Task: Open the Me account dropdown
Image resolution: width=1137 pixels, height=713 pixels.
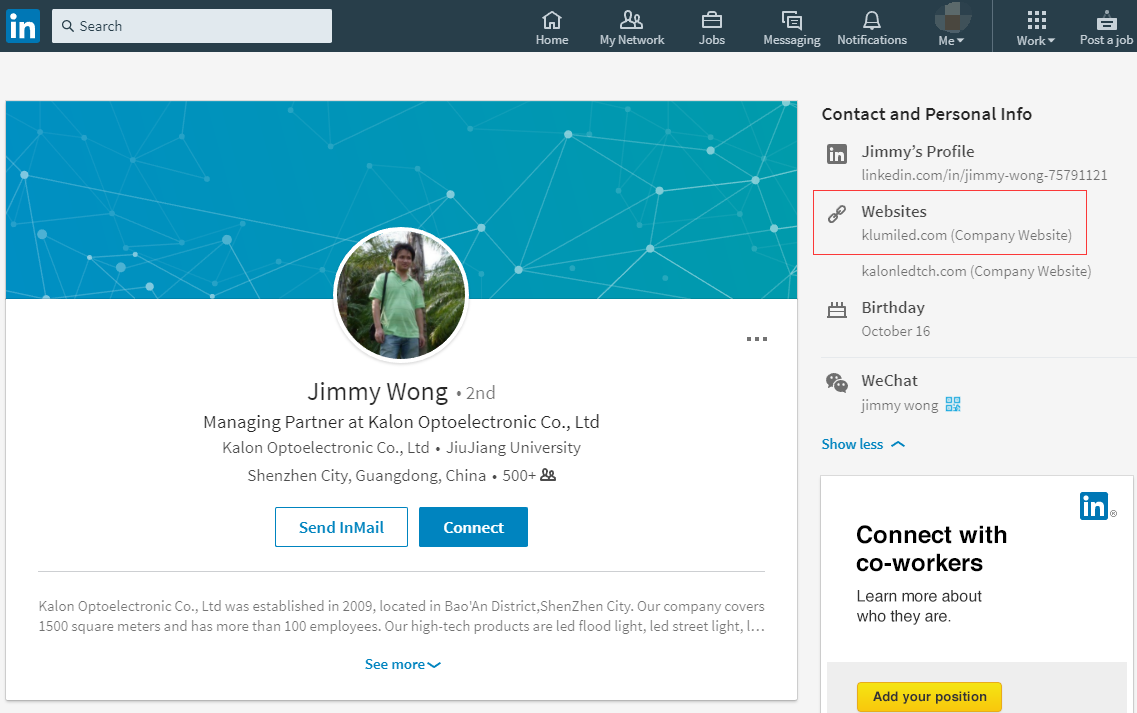Action: tap(952, 26)
